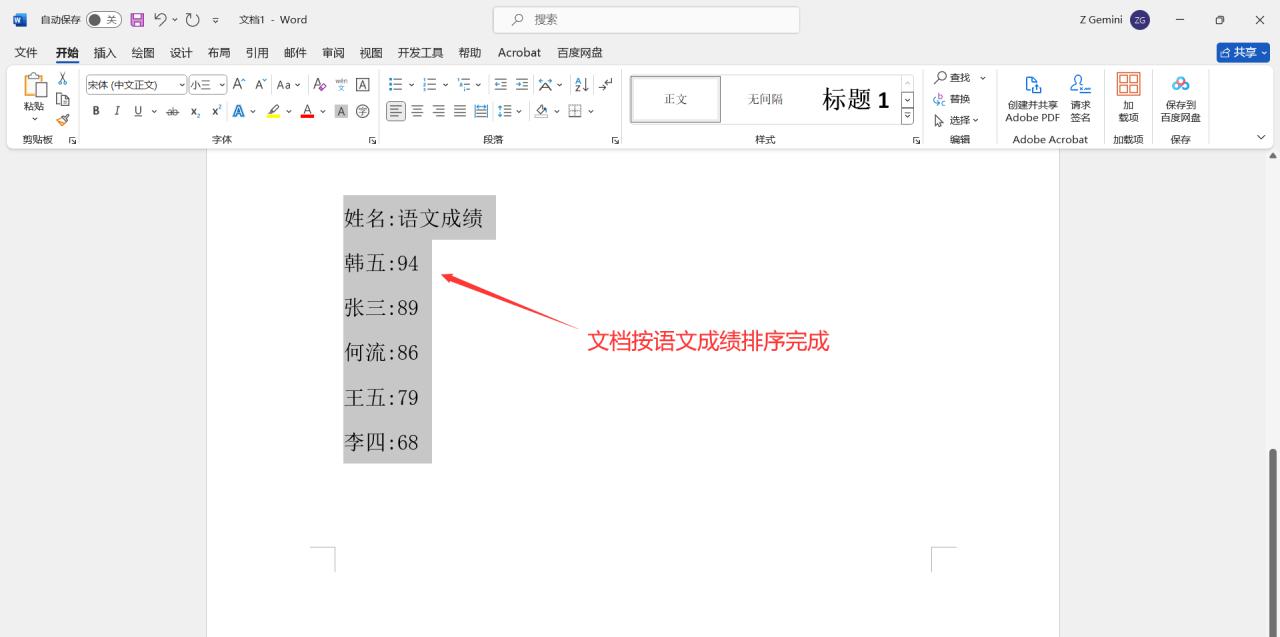Switch to the Design (设计) tab
The image size is (1280, 637).
pos(181,53)
